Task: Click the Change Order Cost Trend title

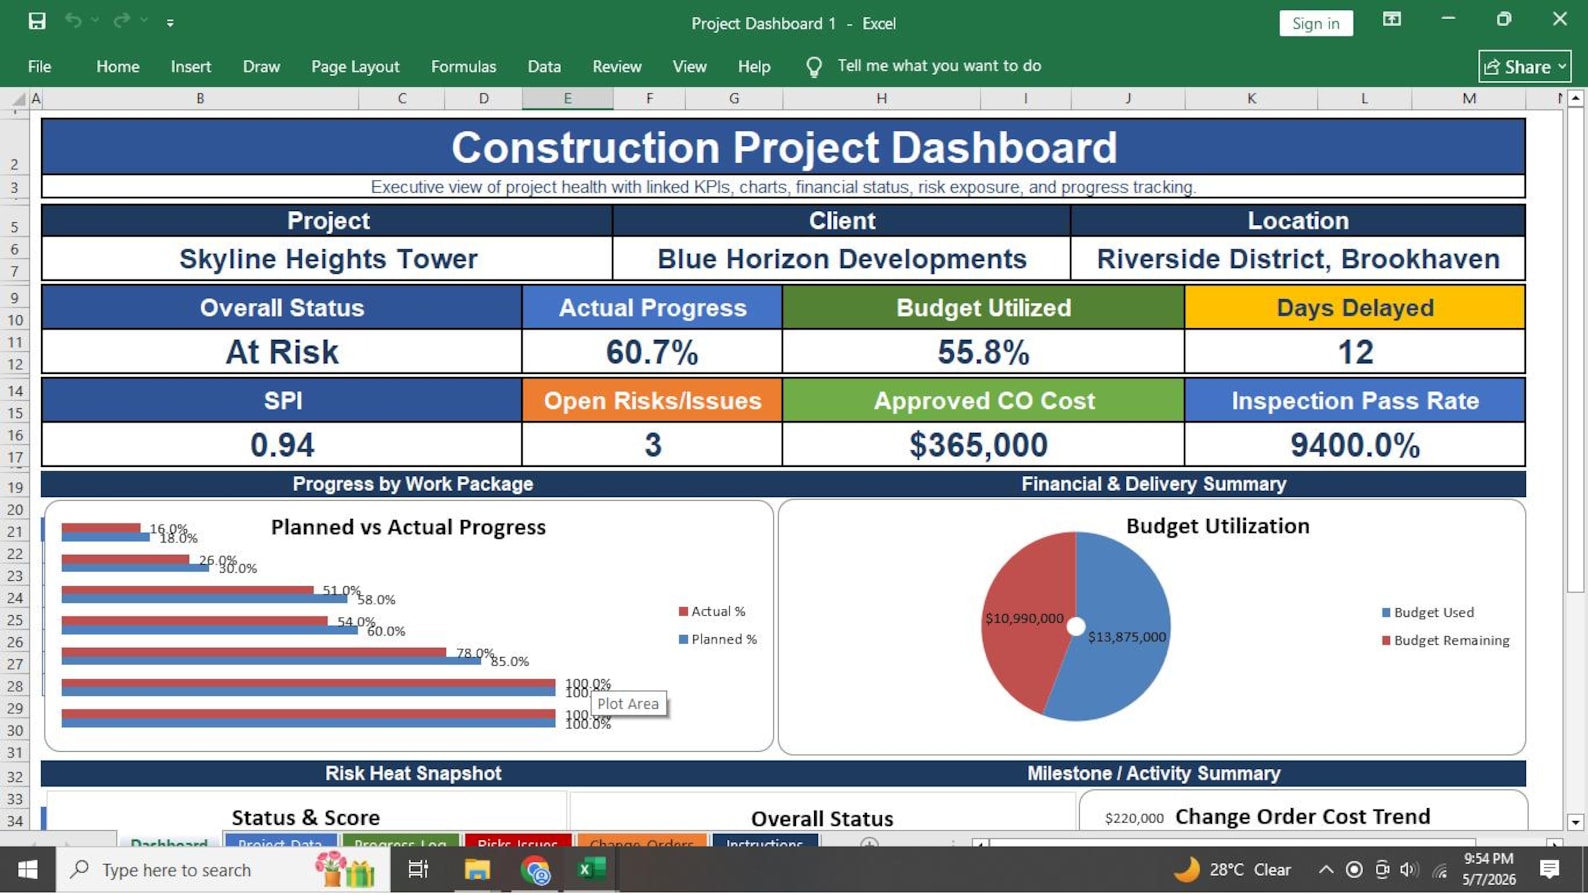Action: pyautogui.click(x=1302, y=816)
